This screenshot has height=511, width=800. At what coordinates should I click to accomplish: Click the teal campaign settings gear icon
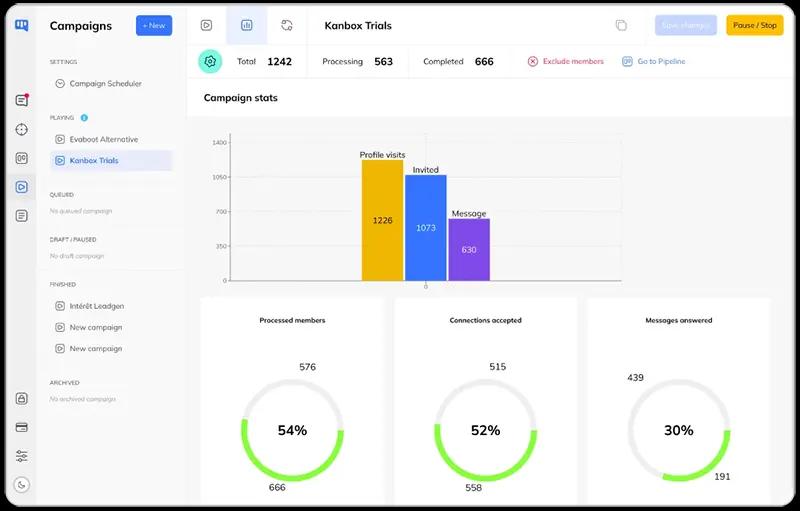[x=210, y=62]
